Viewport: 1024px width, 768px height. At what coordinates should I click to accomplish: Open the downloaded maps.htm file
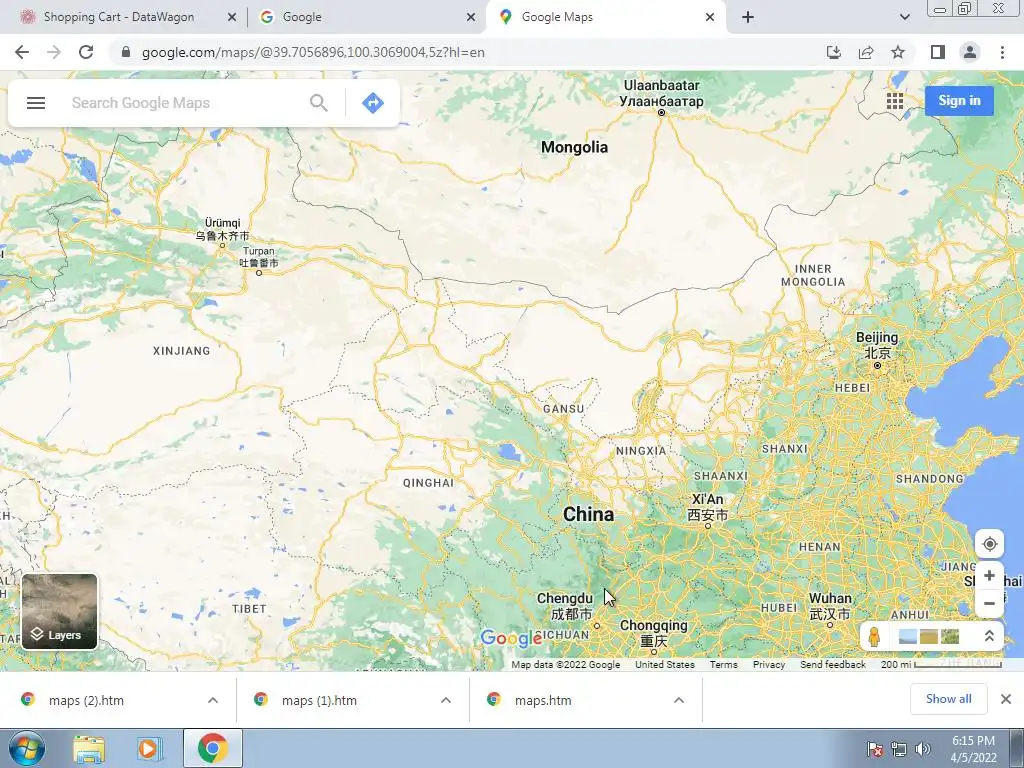[543, 700]
